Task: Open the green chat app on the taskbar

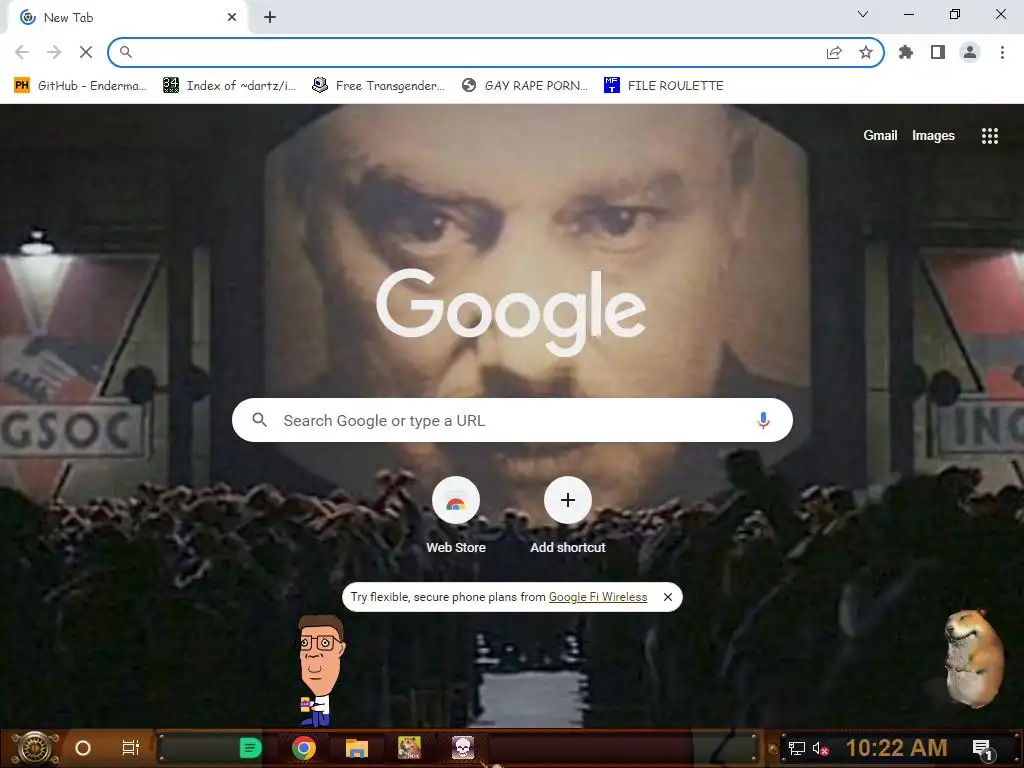Action: coord(250,748)
